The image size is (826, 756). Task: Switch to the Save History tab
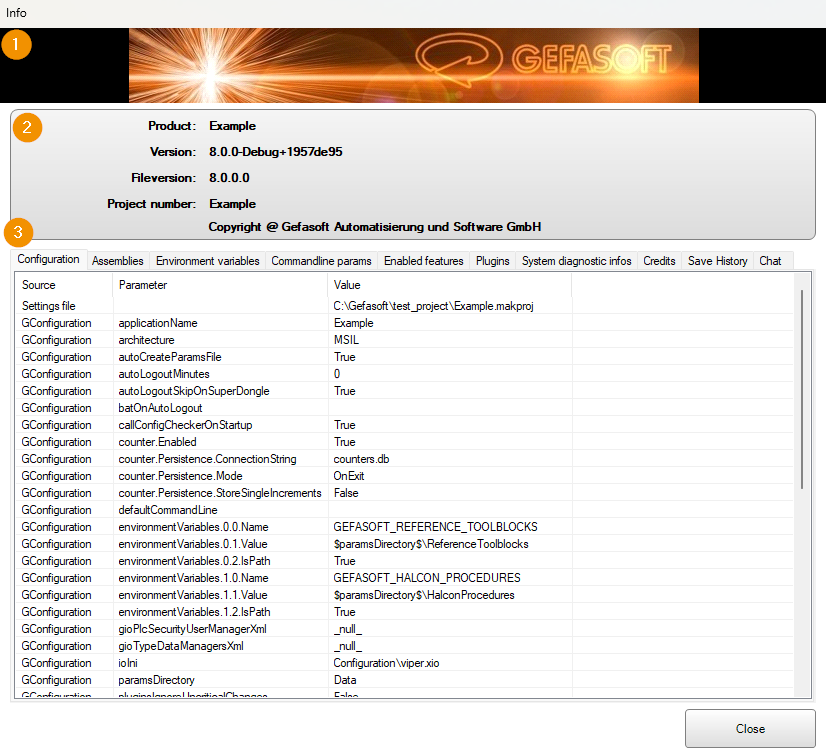pos(717,261)
